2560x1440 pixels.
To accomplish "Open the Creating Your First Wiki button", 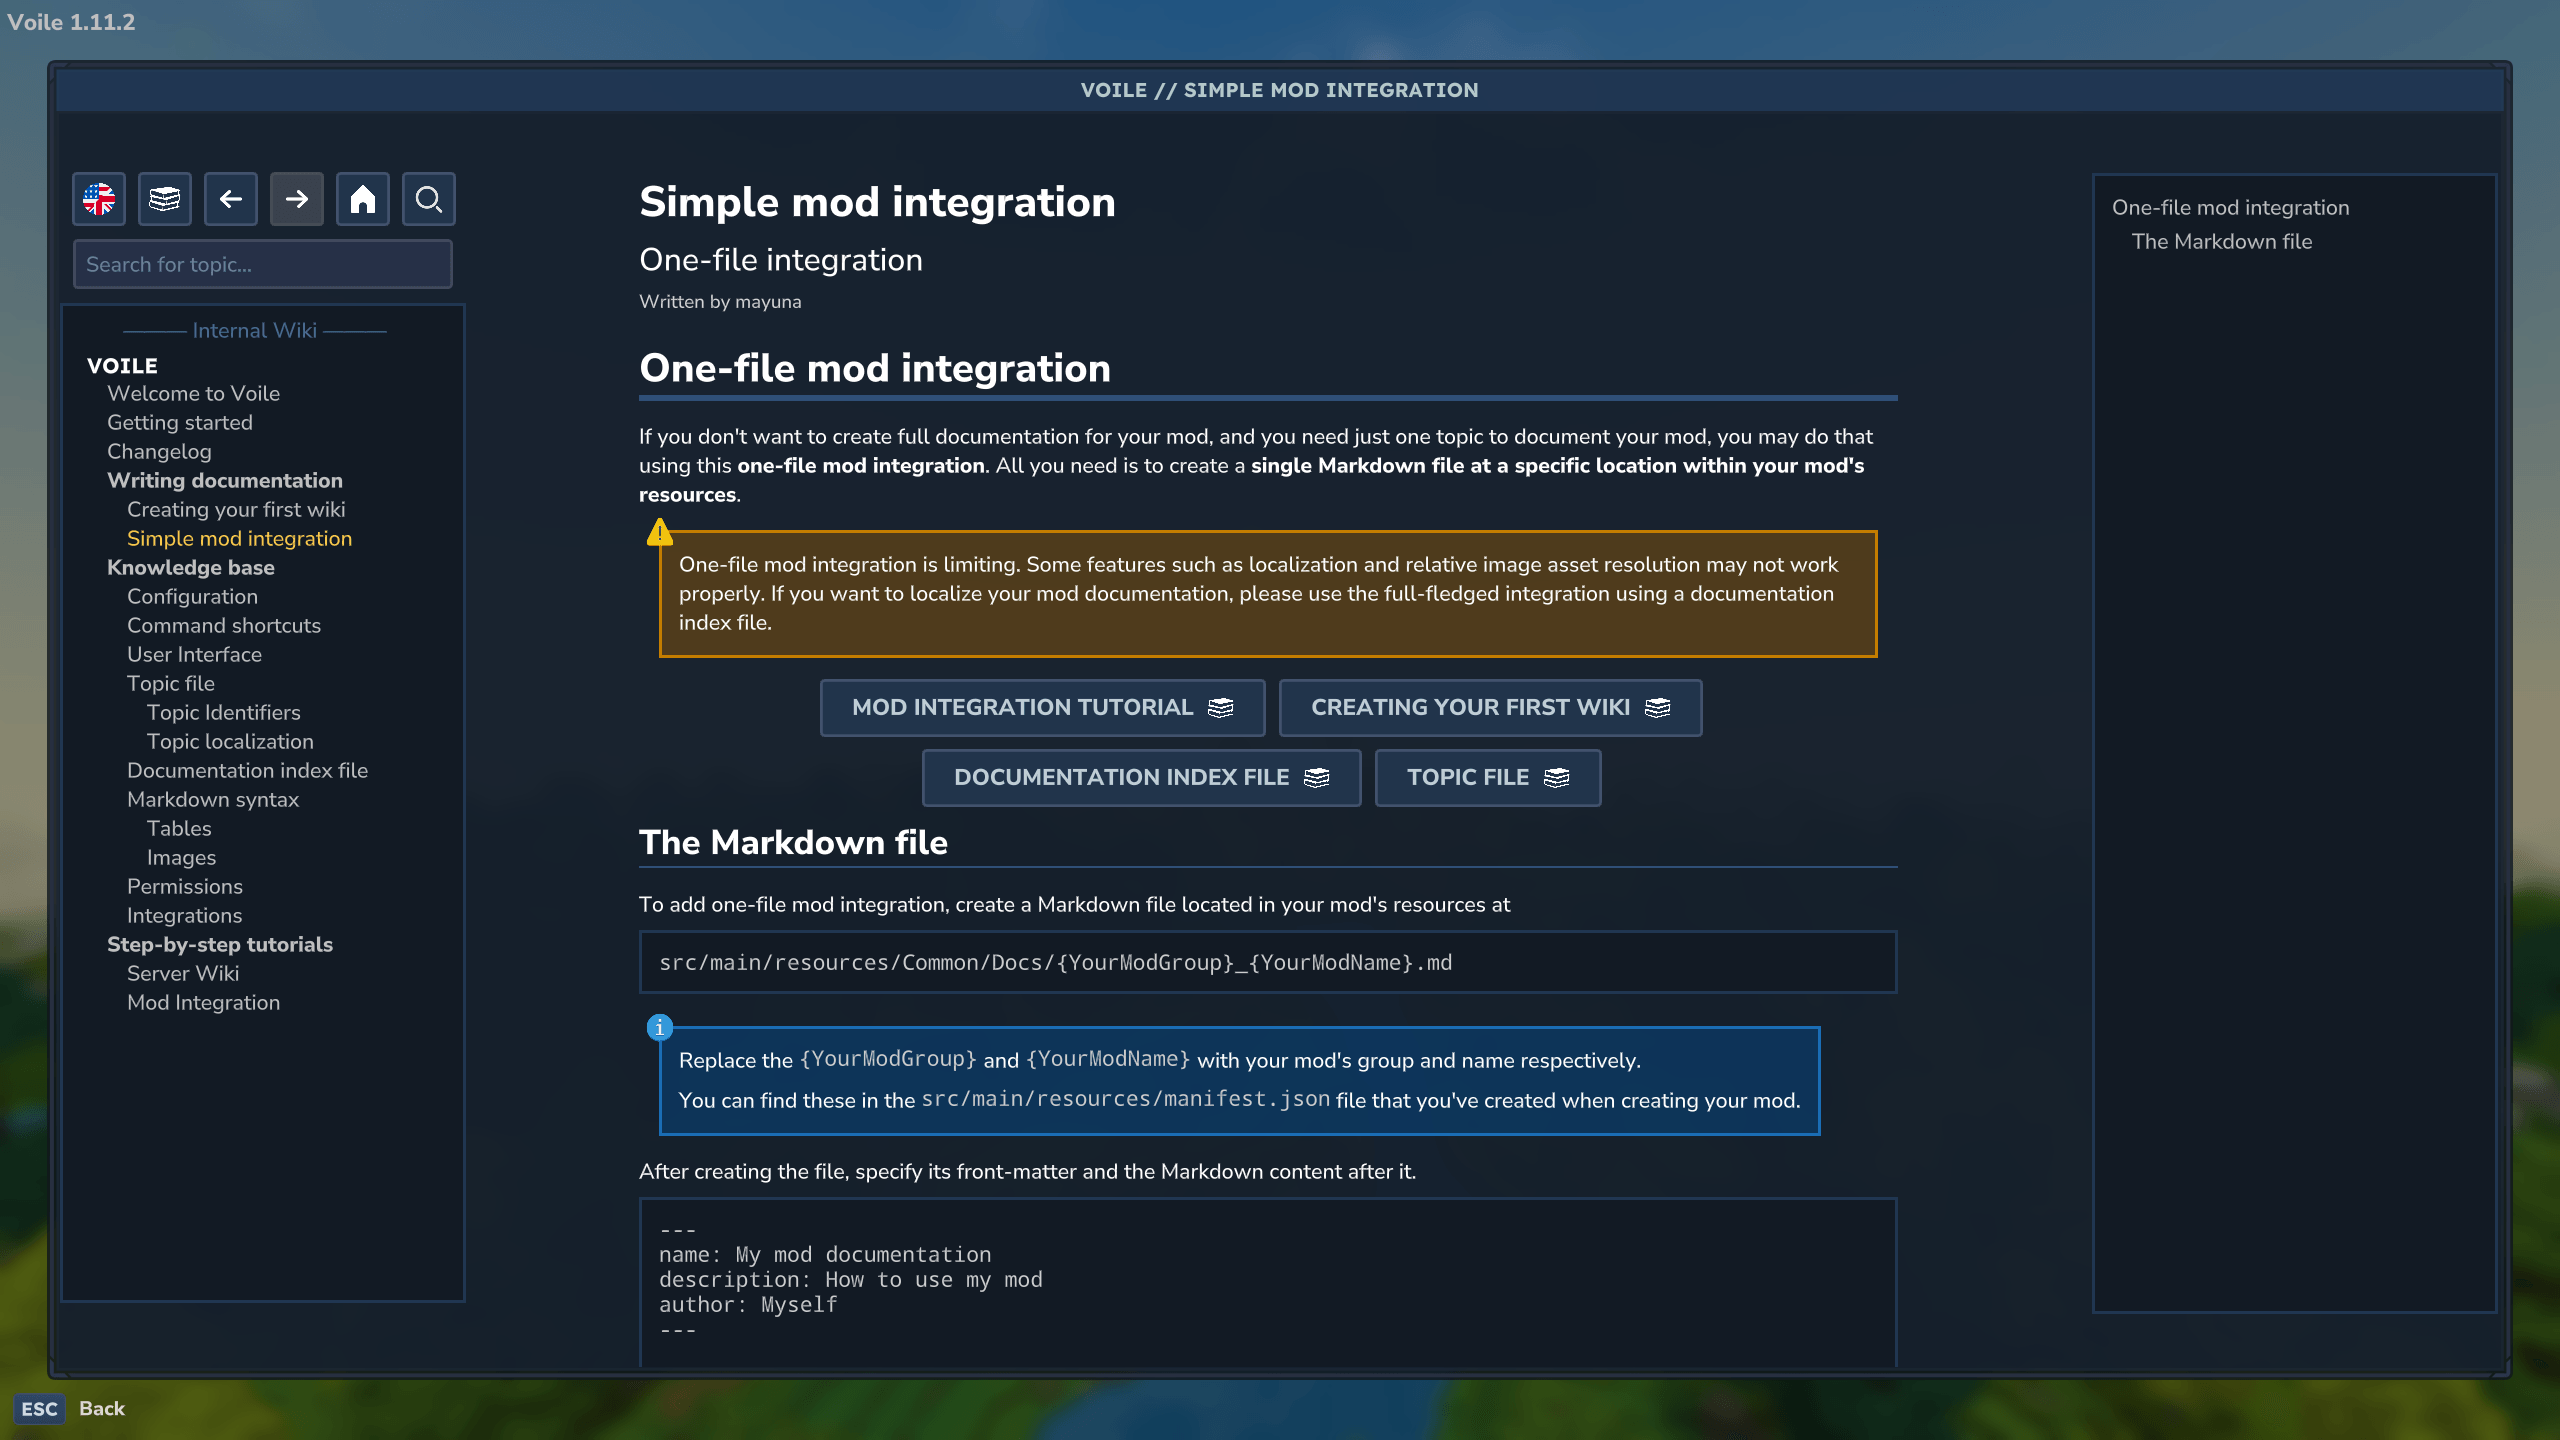I will click(1490, 708).
